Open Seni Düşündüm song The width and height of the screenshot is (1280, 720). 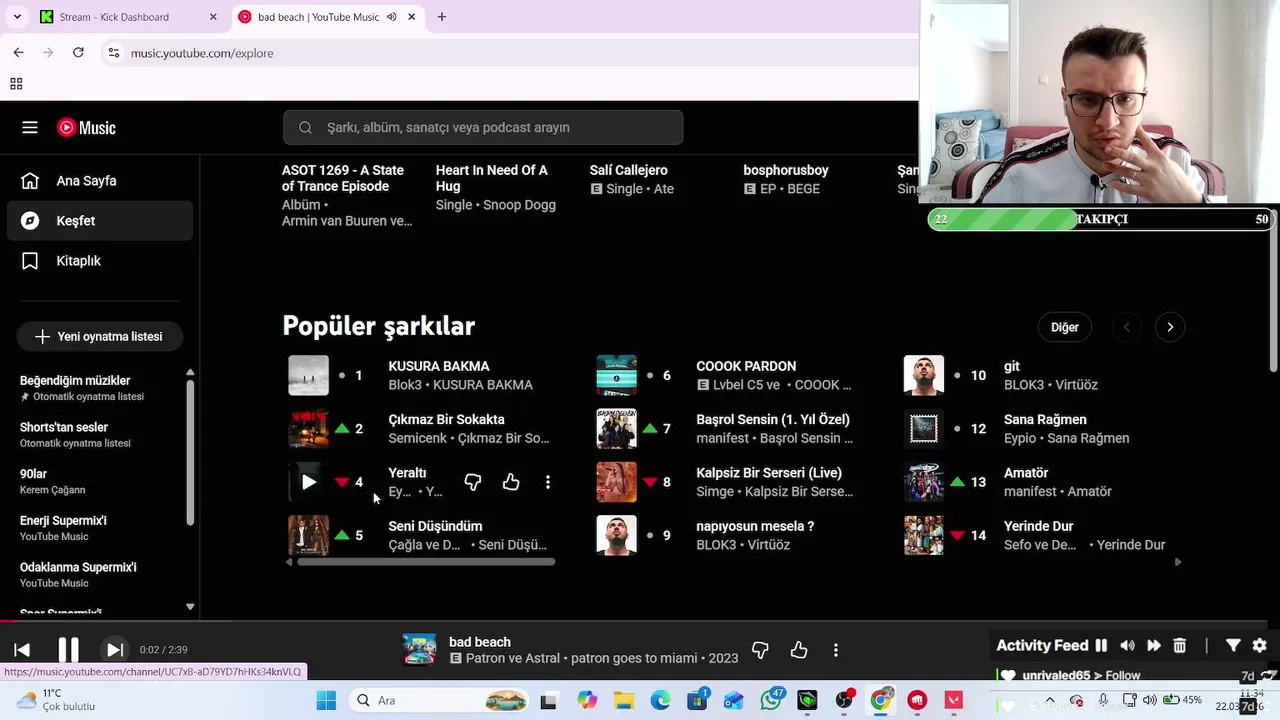click(435, 526)
